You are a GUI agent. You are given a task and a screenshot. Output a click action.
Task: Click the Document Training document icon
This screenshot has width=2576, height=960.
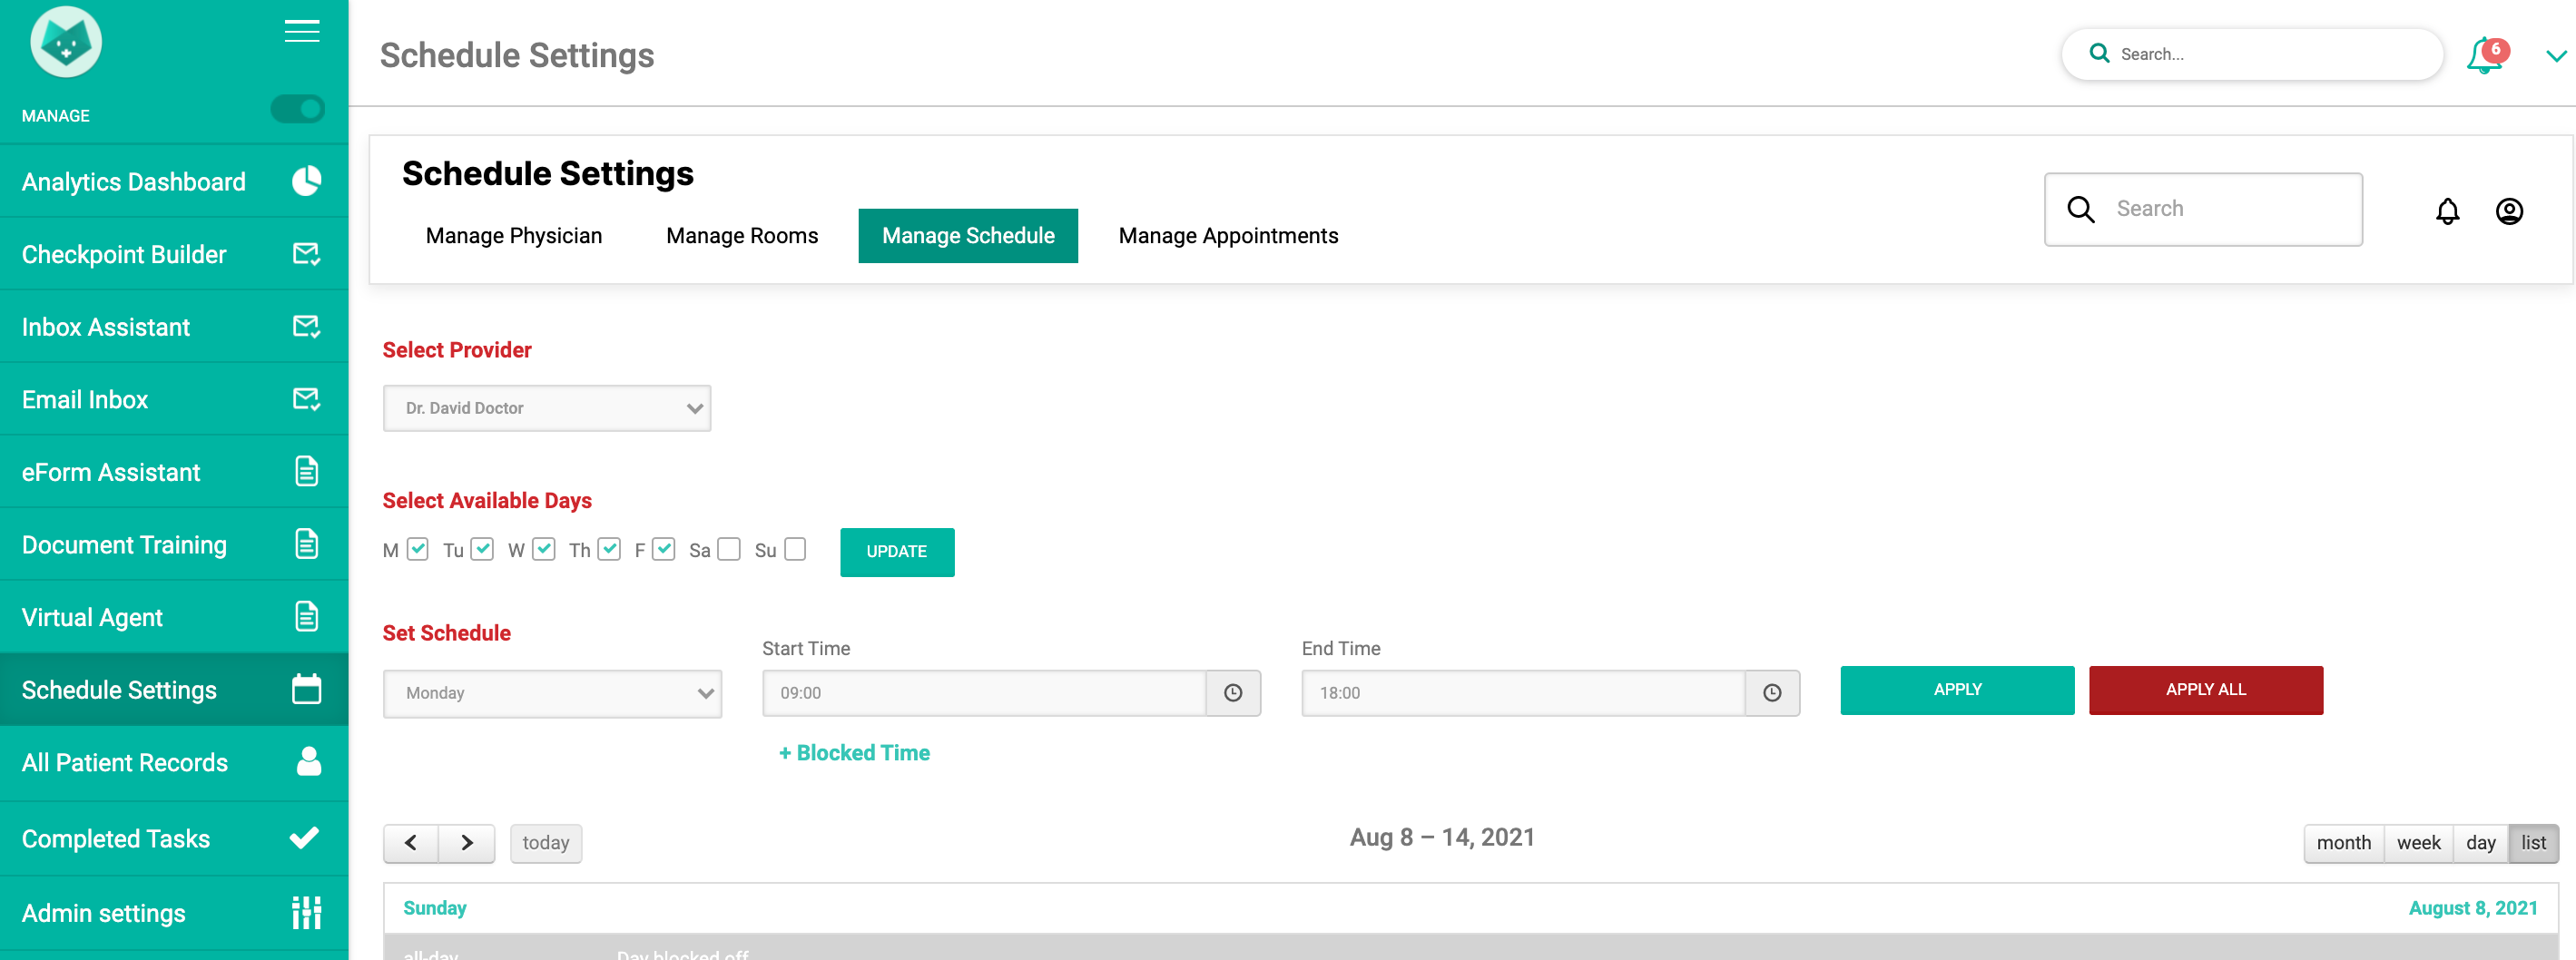tap(306, 544)
